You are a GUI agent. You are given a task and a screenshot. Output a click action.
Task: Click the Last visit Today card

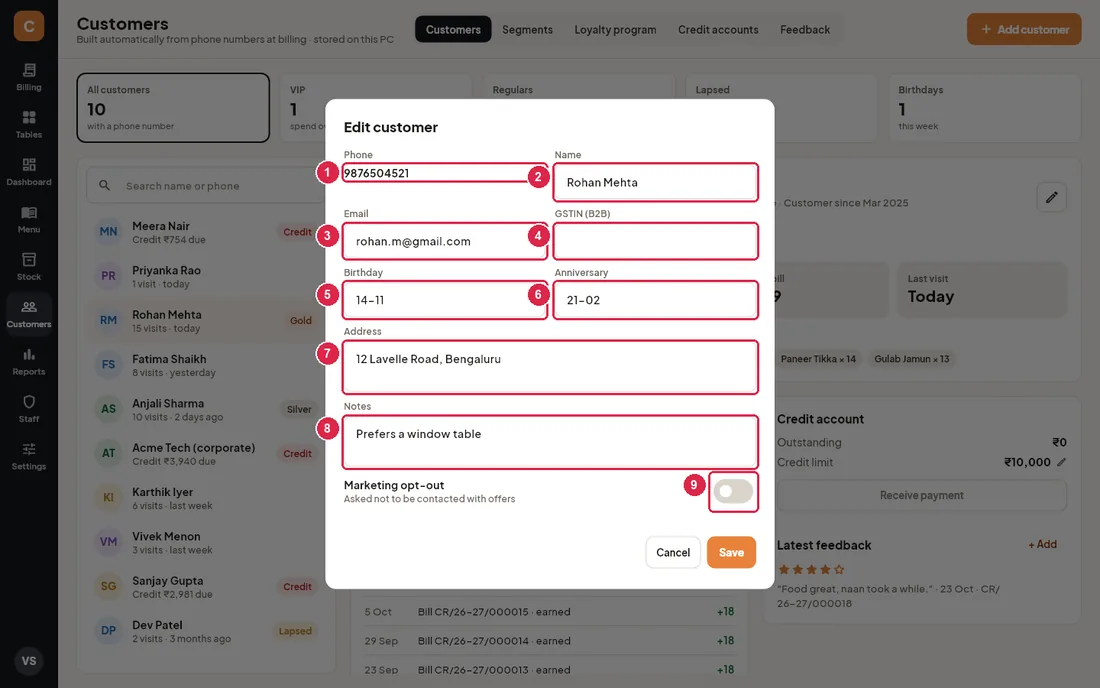pyautogui.click(x=982, y=290)
